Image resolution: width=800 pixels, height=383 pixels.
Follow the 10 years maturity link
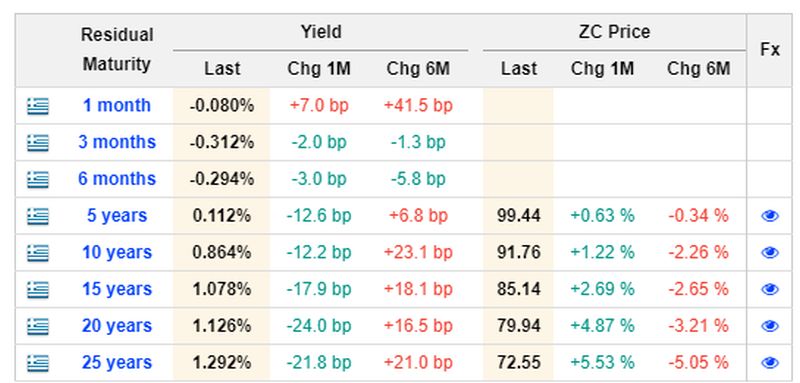[117, 252]
